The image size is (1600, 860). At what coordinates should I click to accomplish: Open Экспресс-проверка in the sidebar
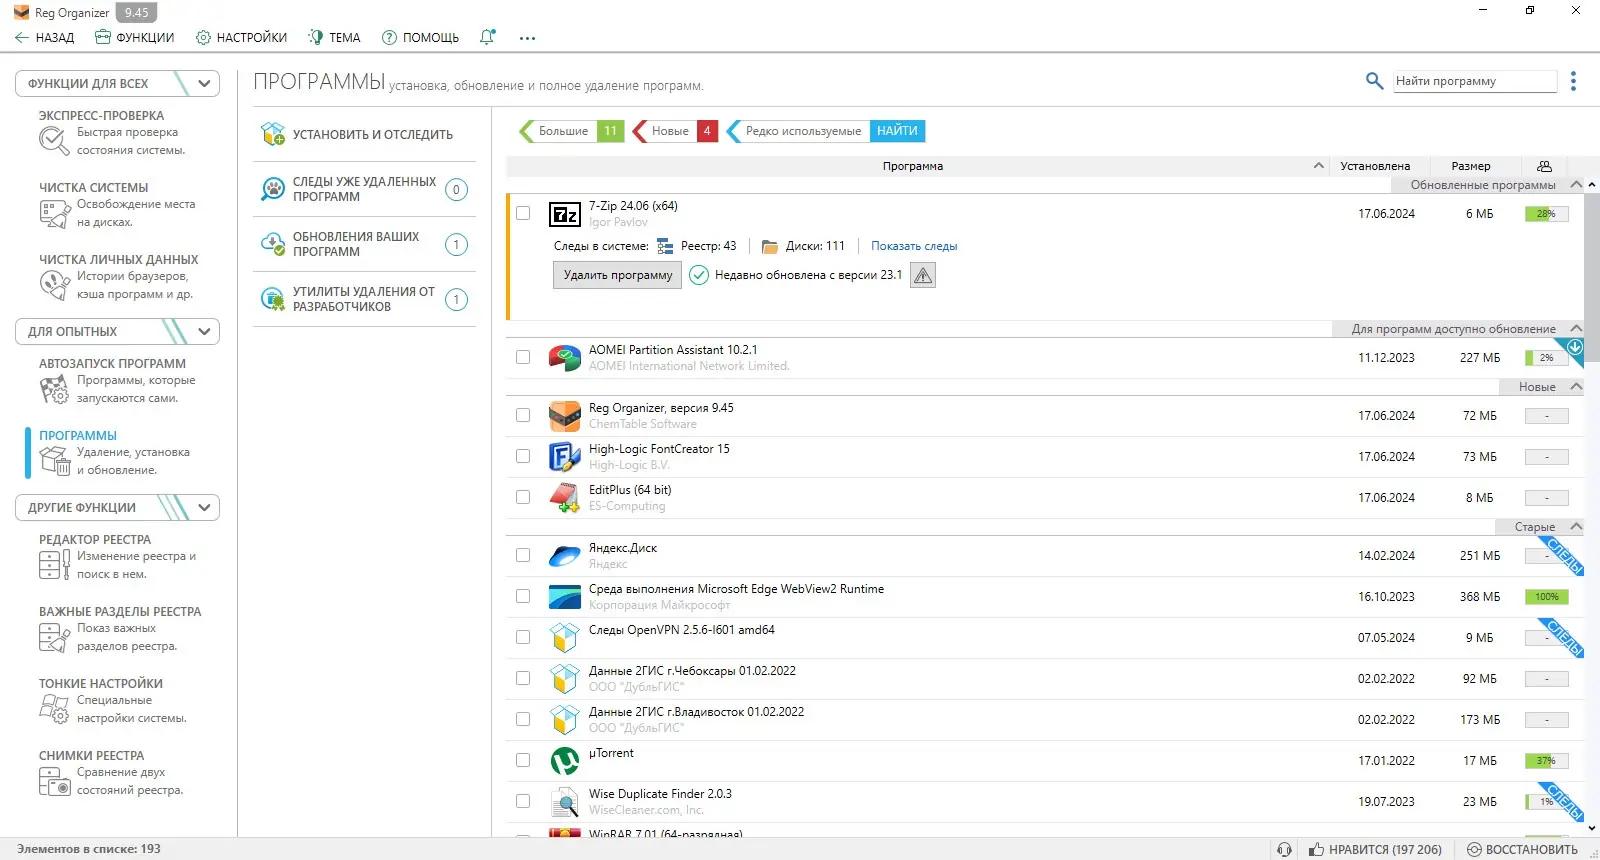pyautogui.click(x=118, y=133)
